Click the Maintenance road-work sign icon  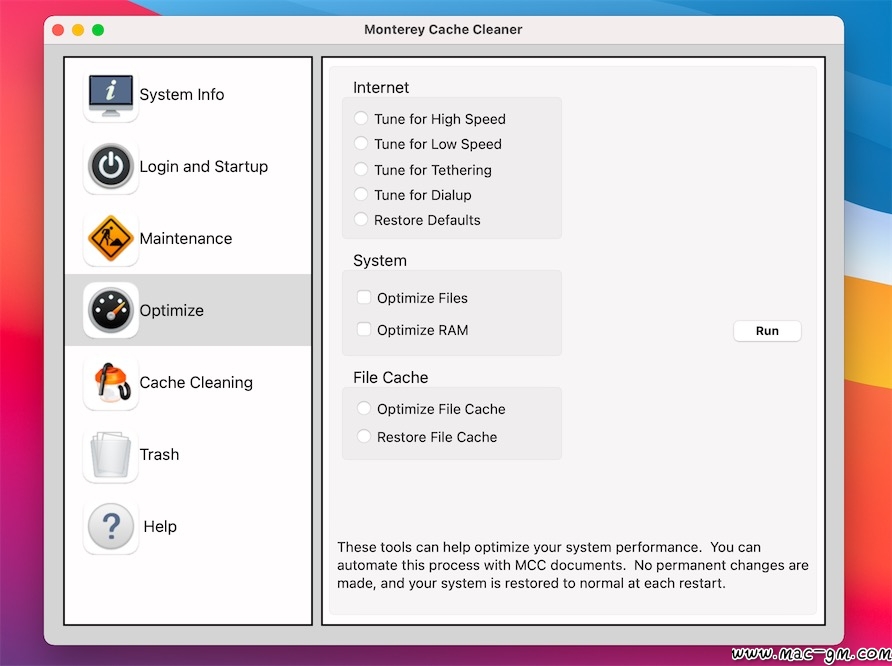point(111,238)
